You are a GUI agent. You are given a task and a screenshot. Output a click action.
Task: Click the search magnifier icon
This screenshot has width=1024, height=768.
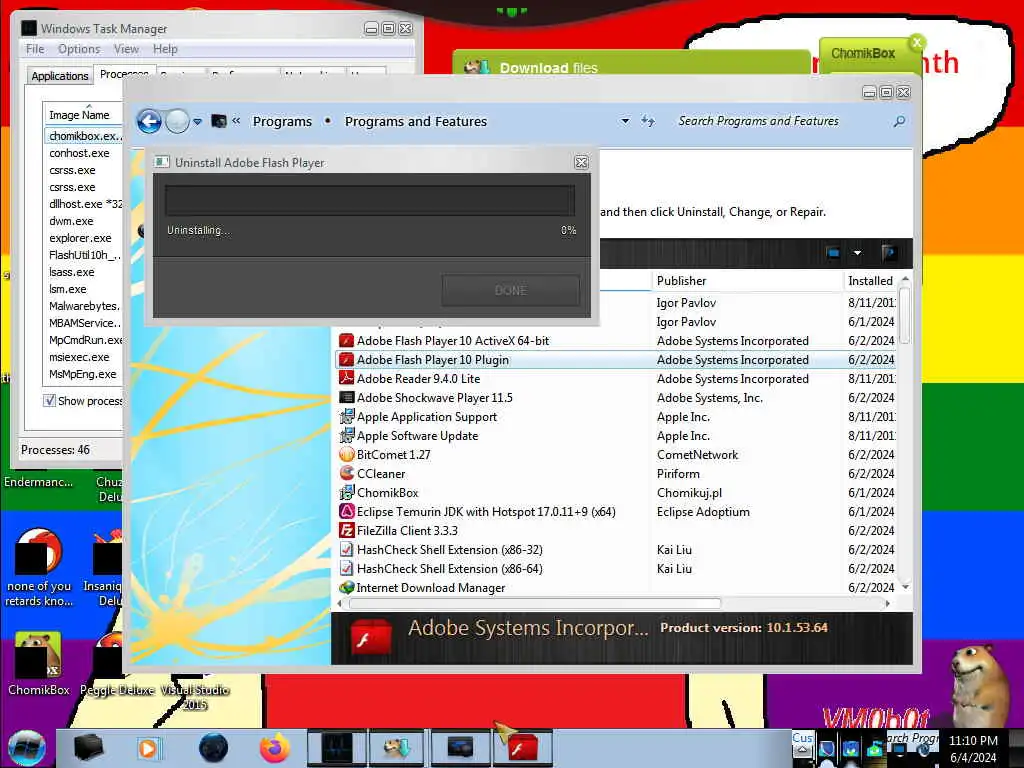point(899,121)
